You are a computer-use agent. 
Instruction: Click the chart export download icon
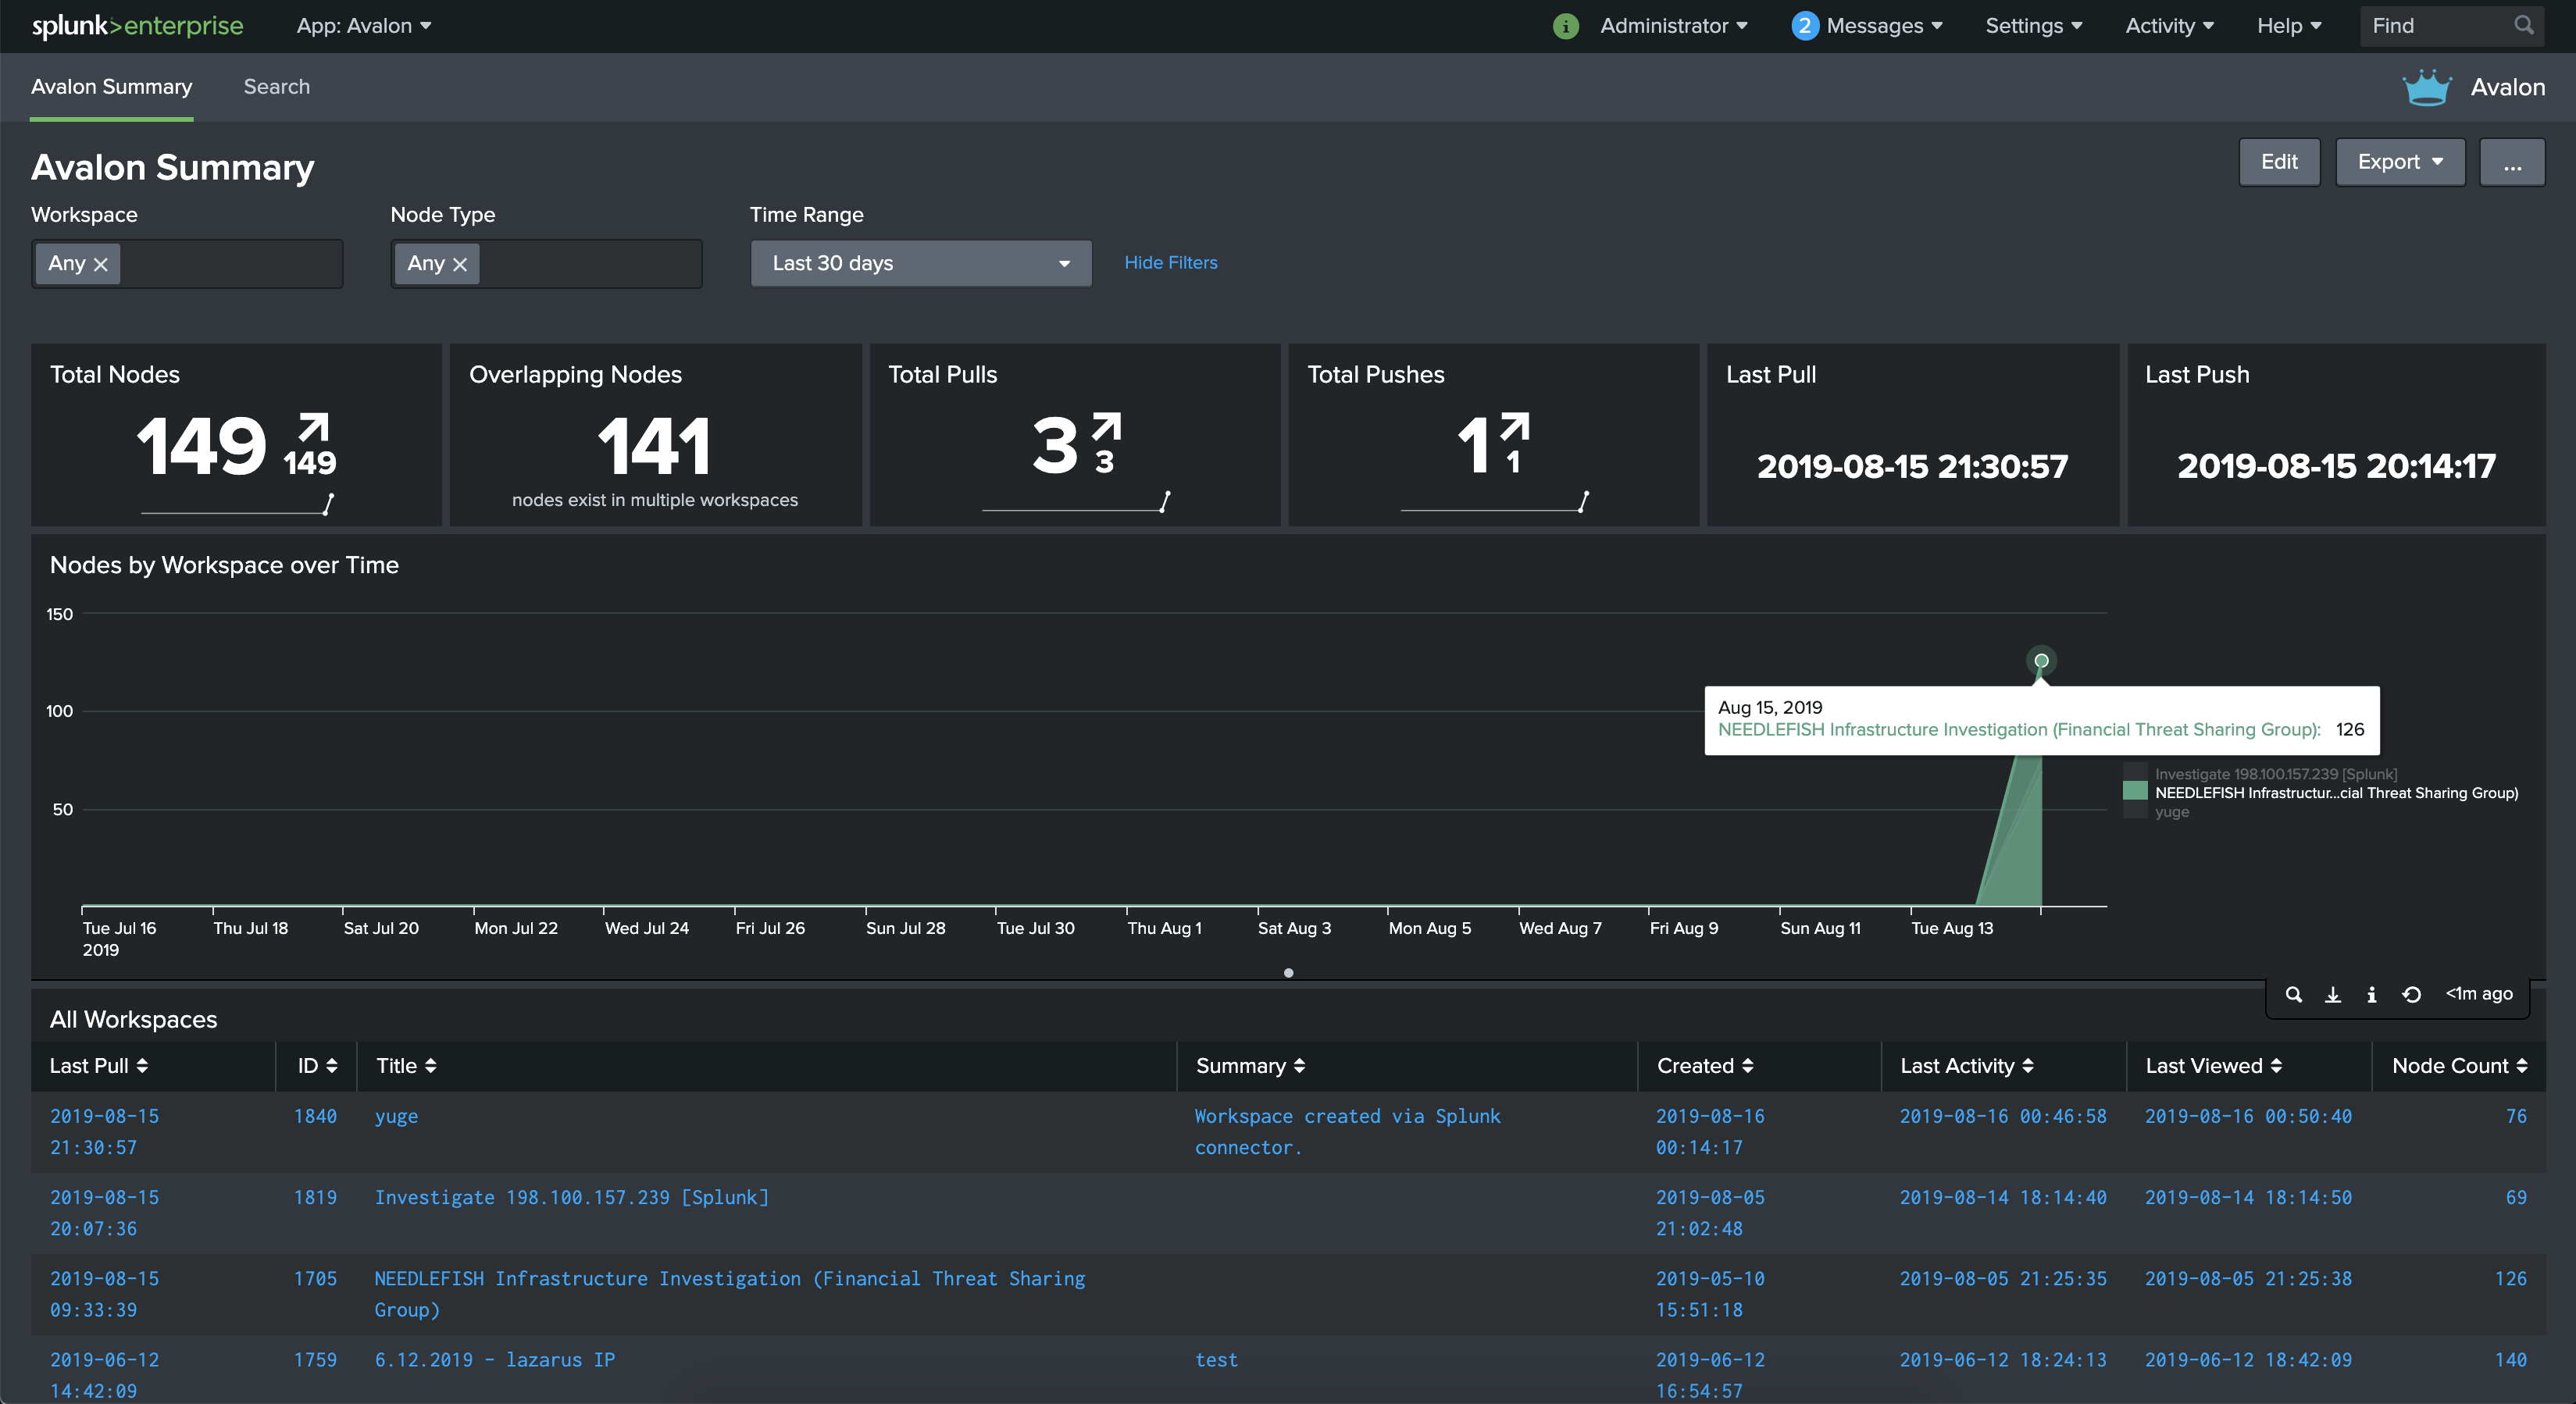click(x=2332, y=994)
